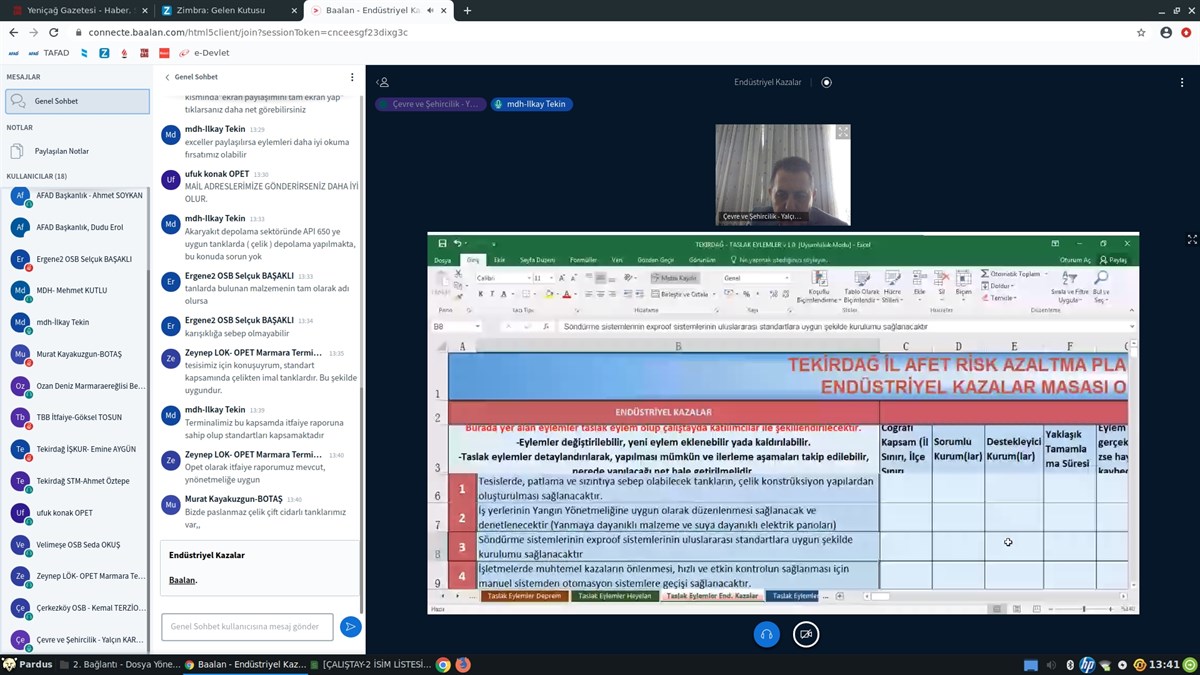1200x675 pixels.
Task: Open the Pardus start menu
Action: point(28,664)
